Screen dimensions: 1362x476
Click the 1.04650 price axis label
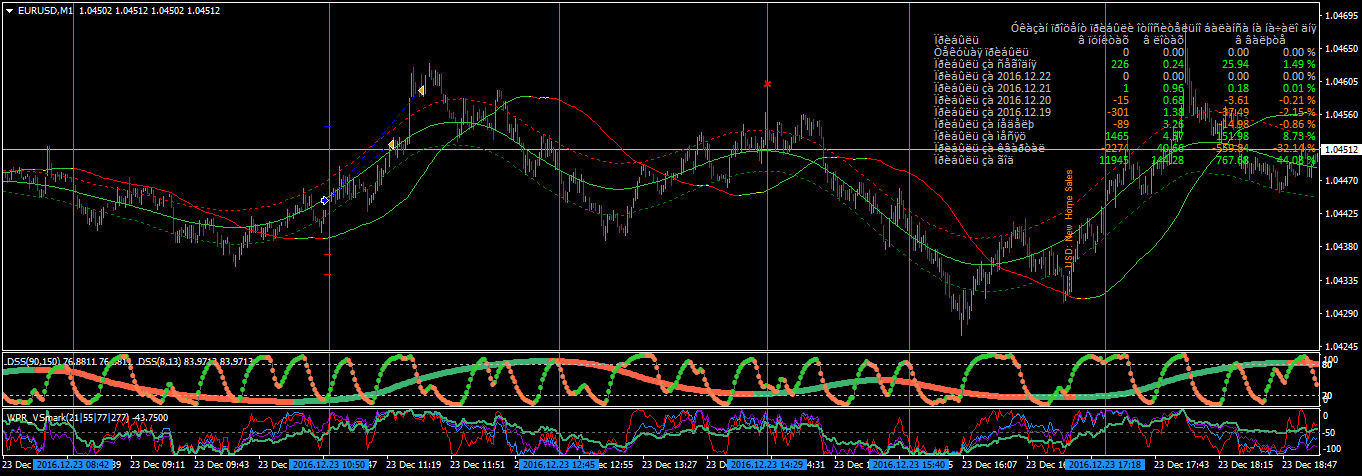1341,50
